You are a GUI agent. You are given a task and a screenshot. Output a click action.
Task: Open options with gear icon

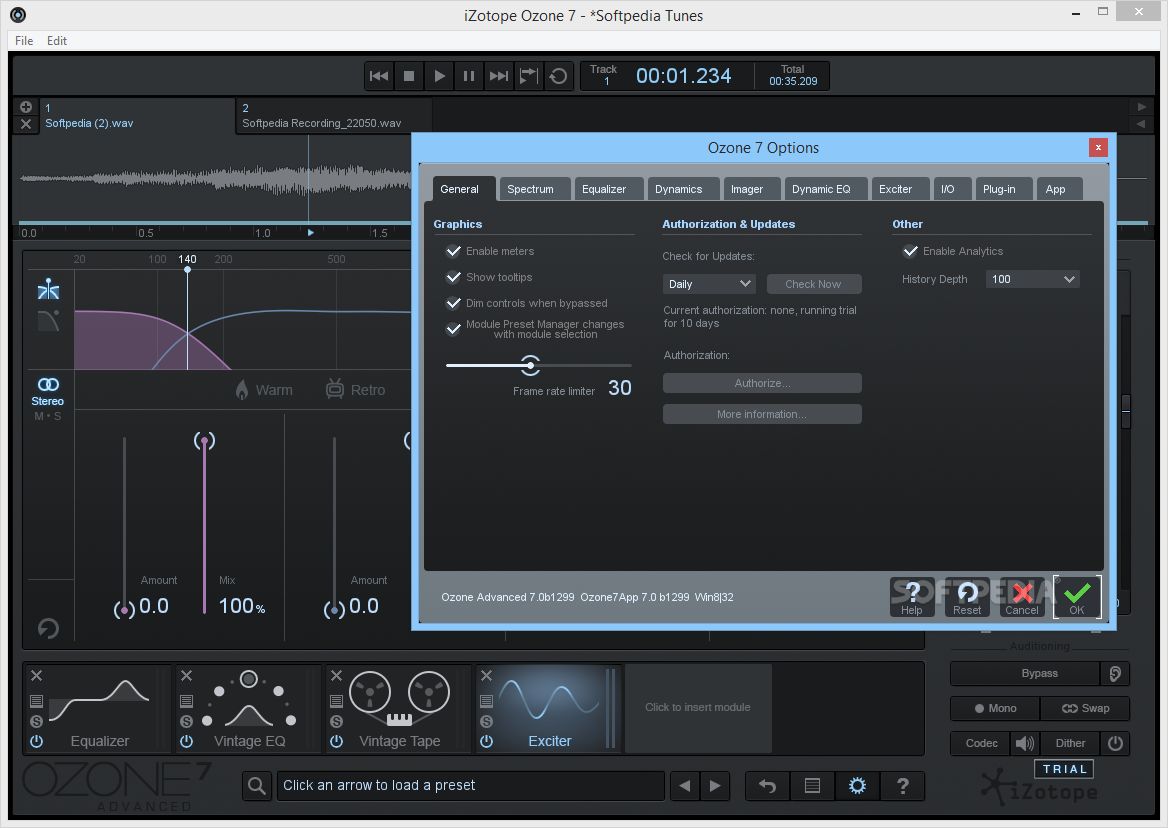pyautogui.click(x=857, y=786)
